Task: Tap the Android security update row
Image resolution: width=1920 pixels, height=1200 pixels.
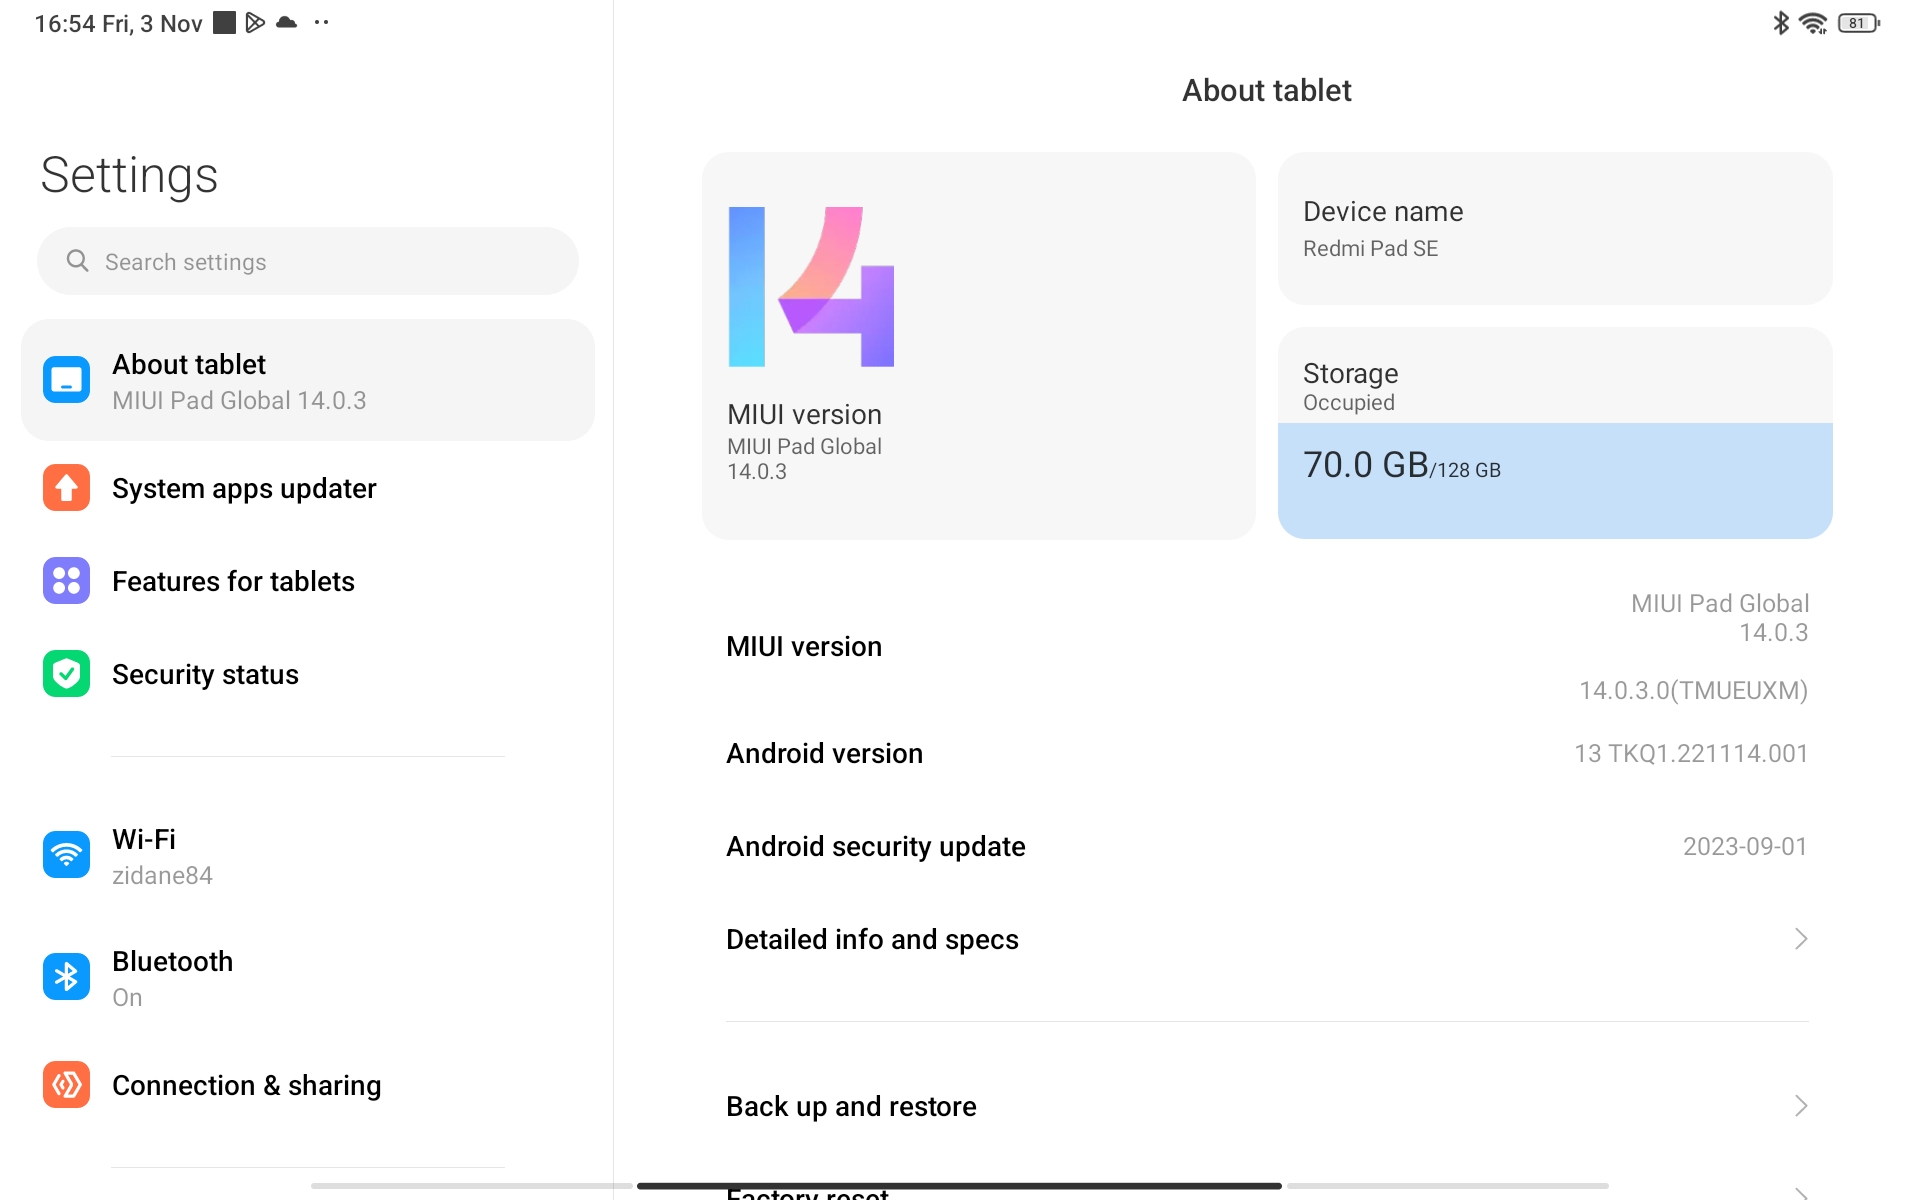Action: point(1266,846)
